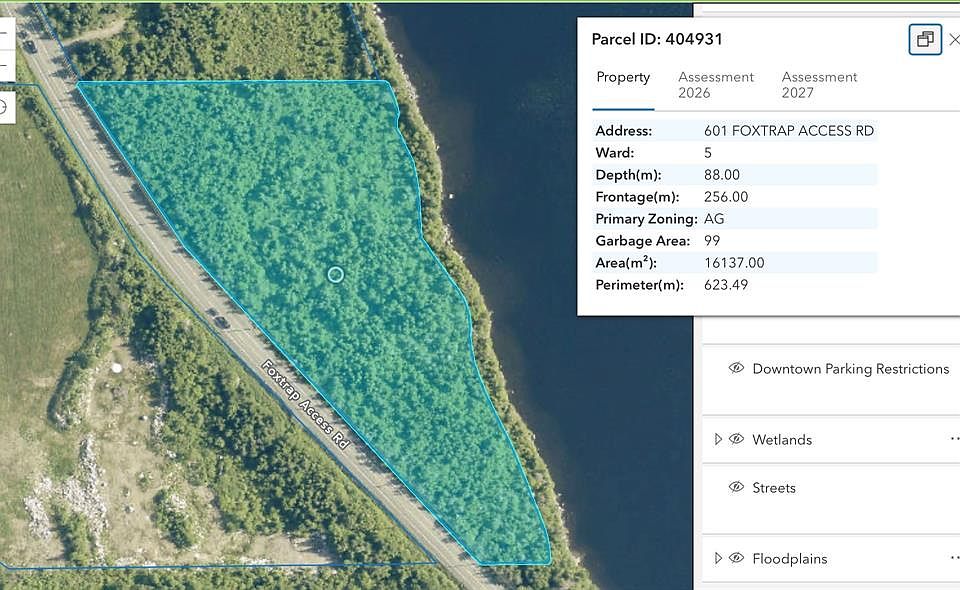Click the Downtown Parking Restrictions layer name
The image size is (960, 590).
[850, 369]
